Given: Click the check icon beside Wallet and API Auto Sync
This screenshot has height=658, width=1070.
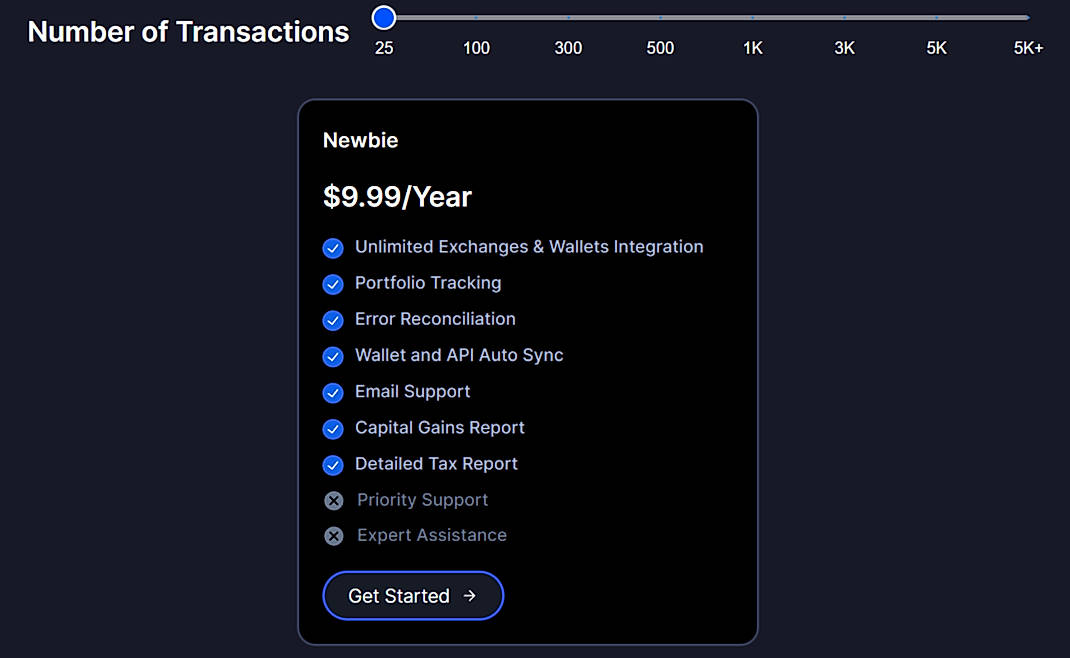Looking at the screenshot, I should pos(333,356).
